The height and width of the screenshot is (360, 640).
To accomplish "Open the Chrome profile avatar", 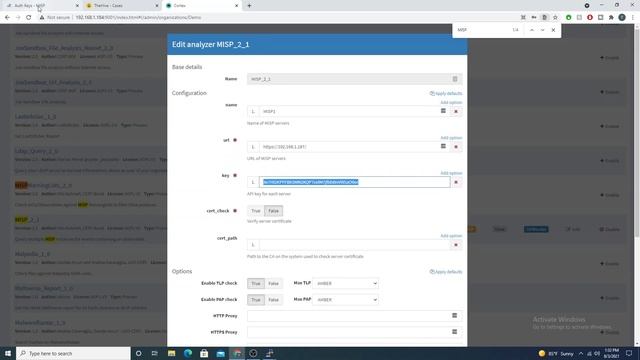I will (622, 18).
